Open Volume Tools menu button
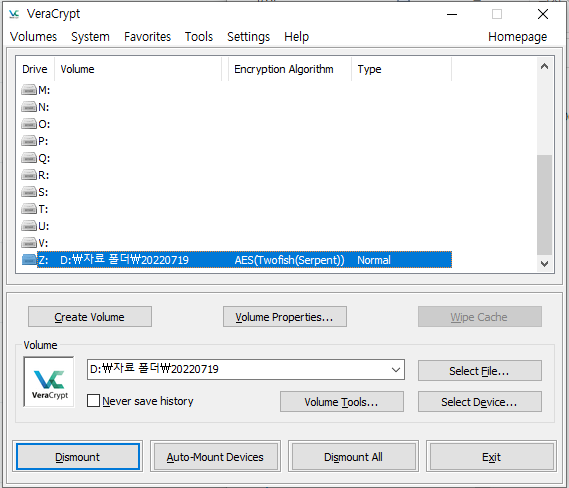 (341, 402)
